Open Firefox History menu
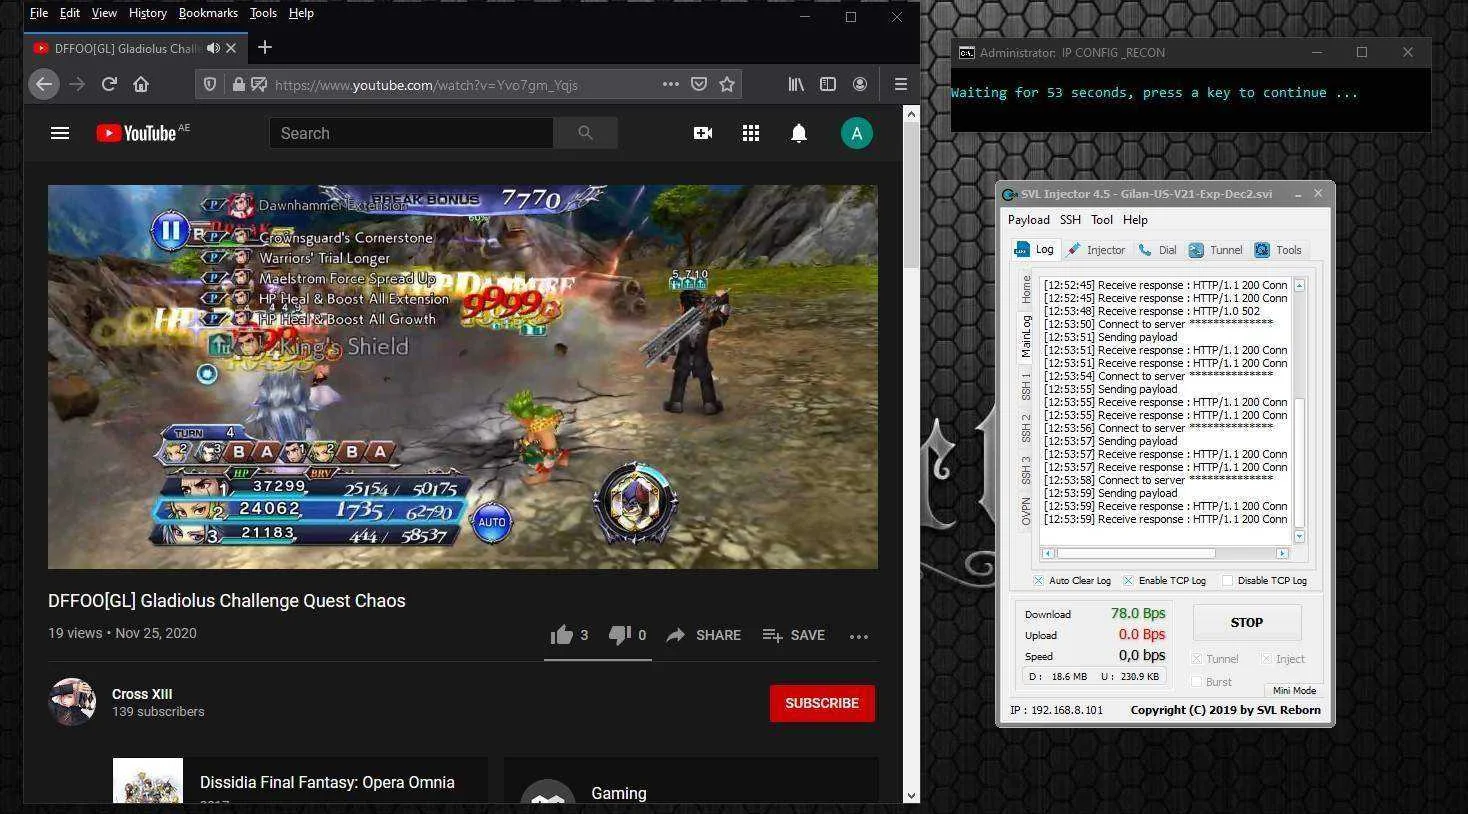 coord(147,13)
